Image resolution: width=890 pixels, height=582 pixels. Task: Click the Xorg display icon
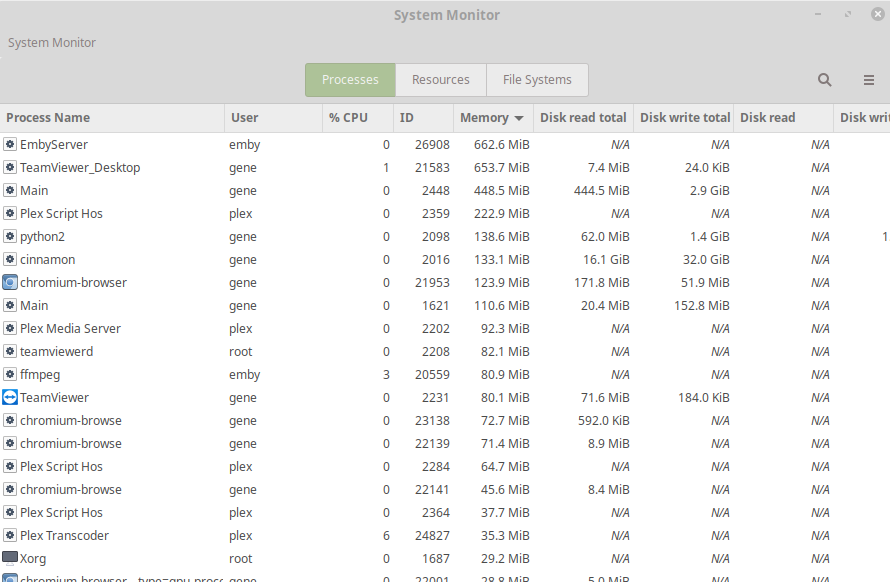point(10,559)
